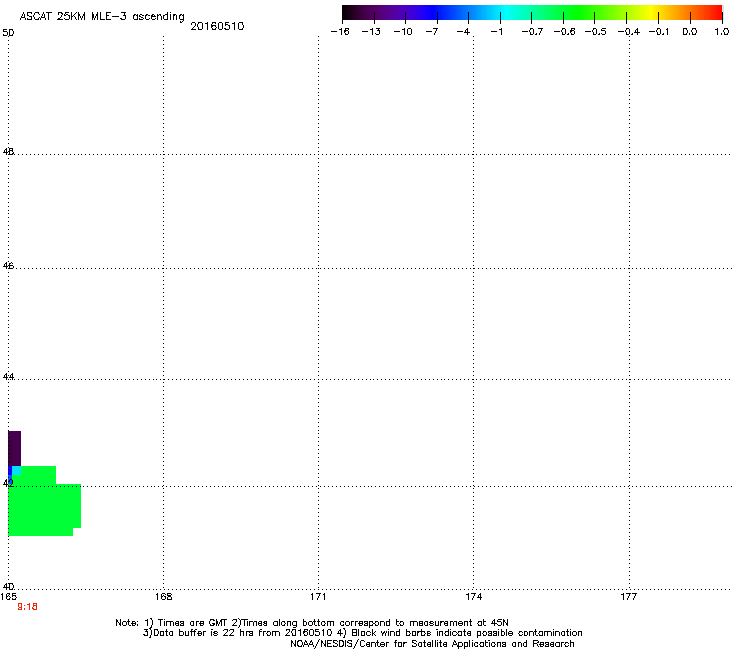The image size is (740, 650).
Task: Click the dark purple data block on map
Action: tap(15, 448)
